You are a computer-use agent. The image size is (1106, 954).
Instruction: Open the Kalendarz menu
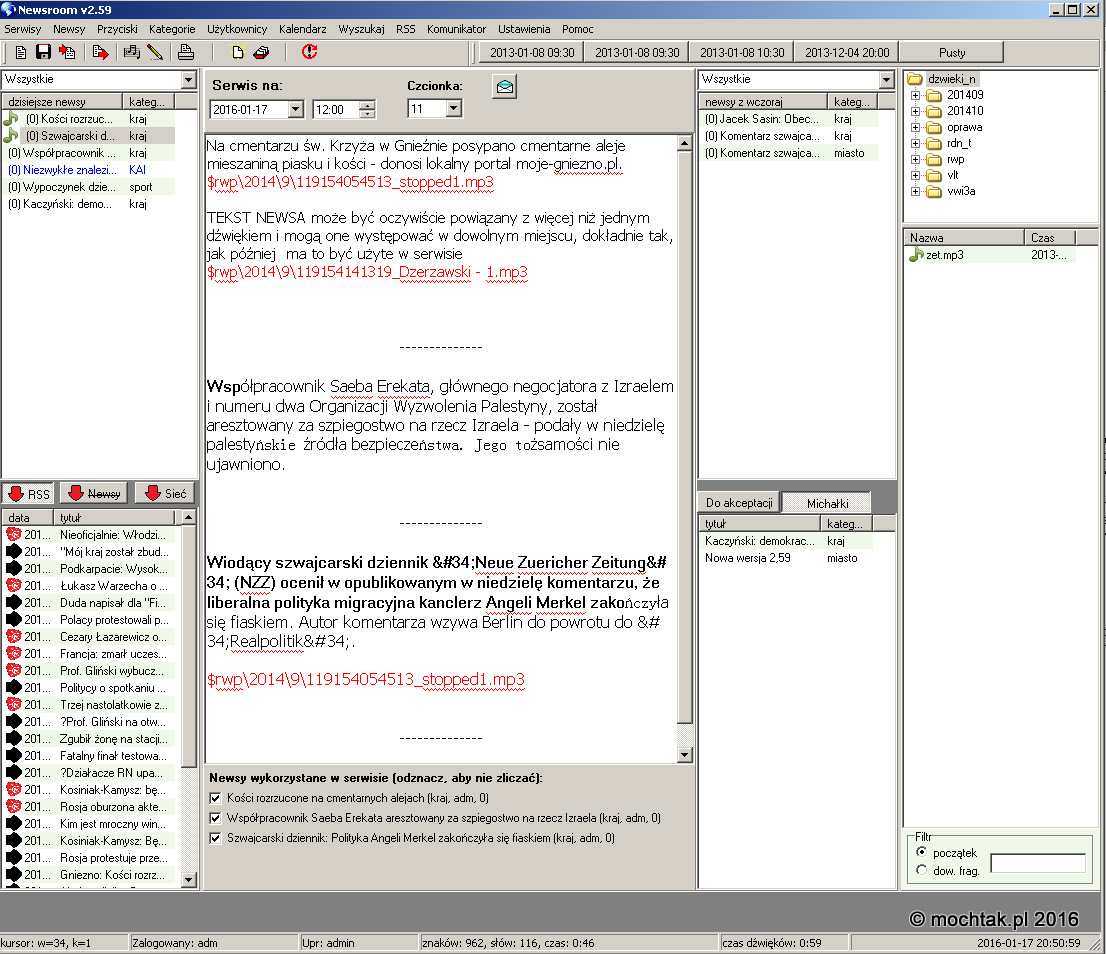pyautogui.click(x=303, y=29)
